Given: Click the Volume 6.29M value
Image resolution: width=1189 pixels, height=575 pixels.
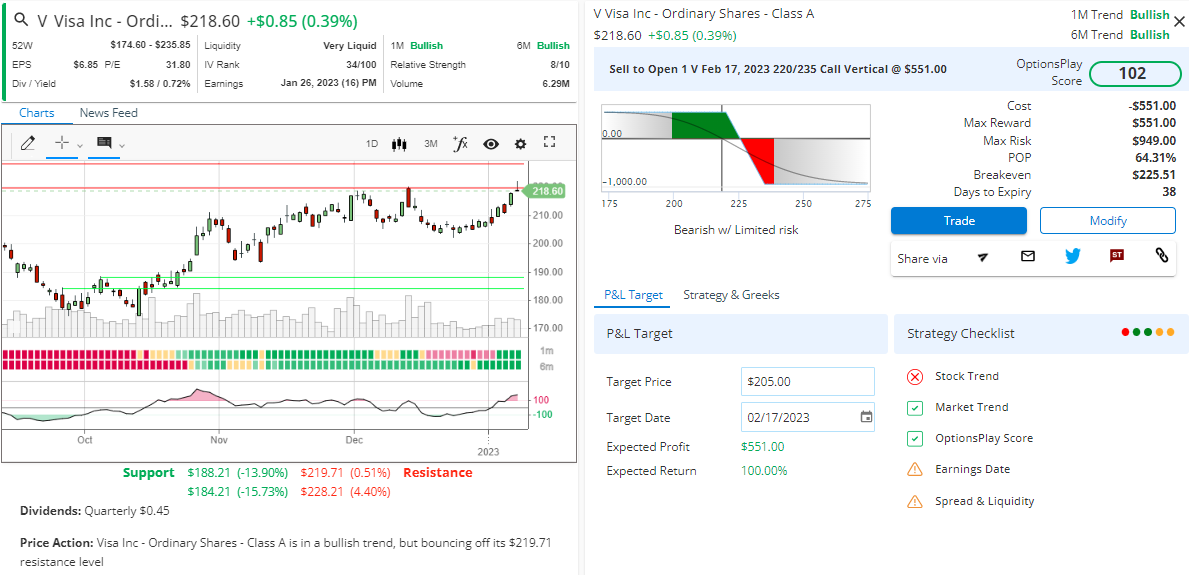Looking at the screenshot, I should (556, 83).
